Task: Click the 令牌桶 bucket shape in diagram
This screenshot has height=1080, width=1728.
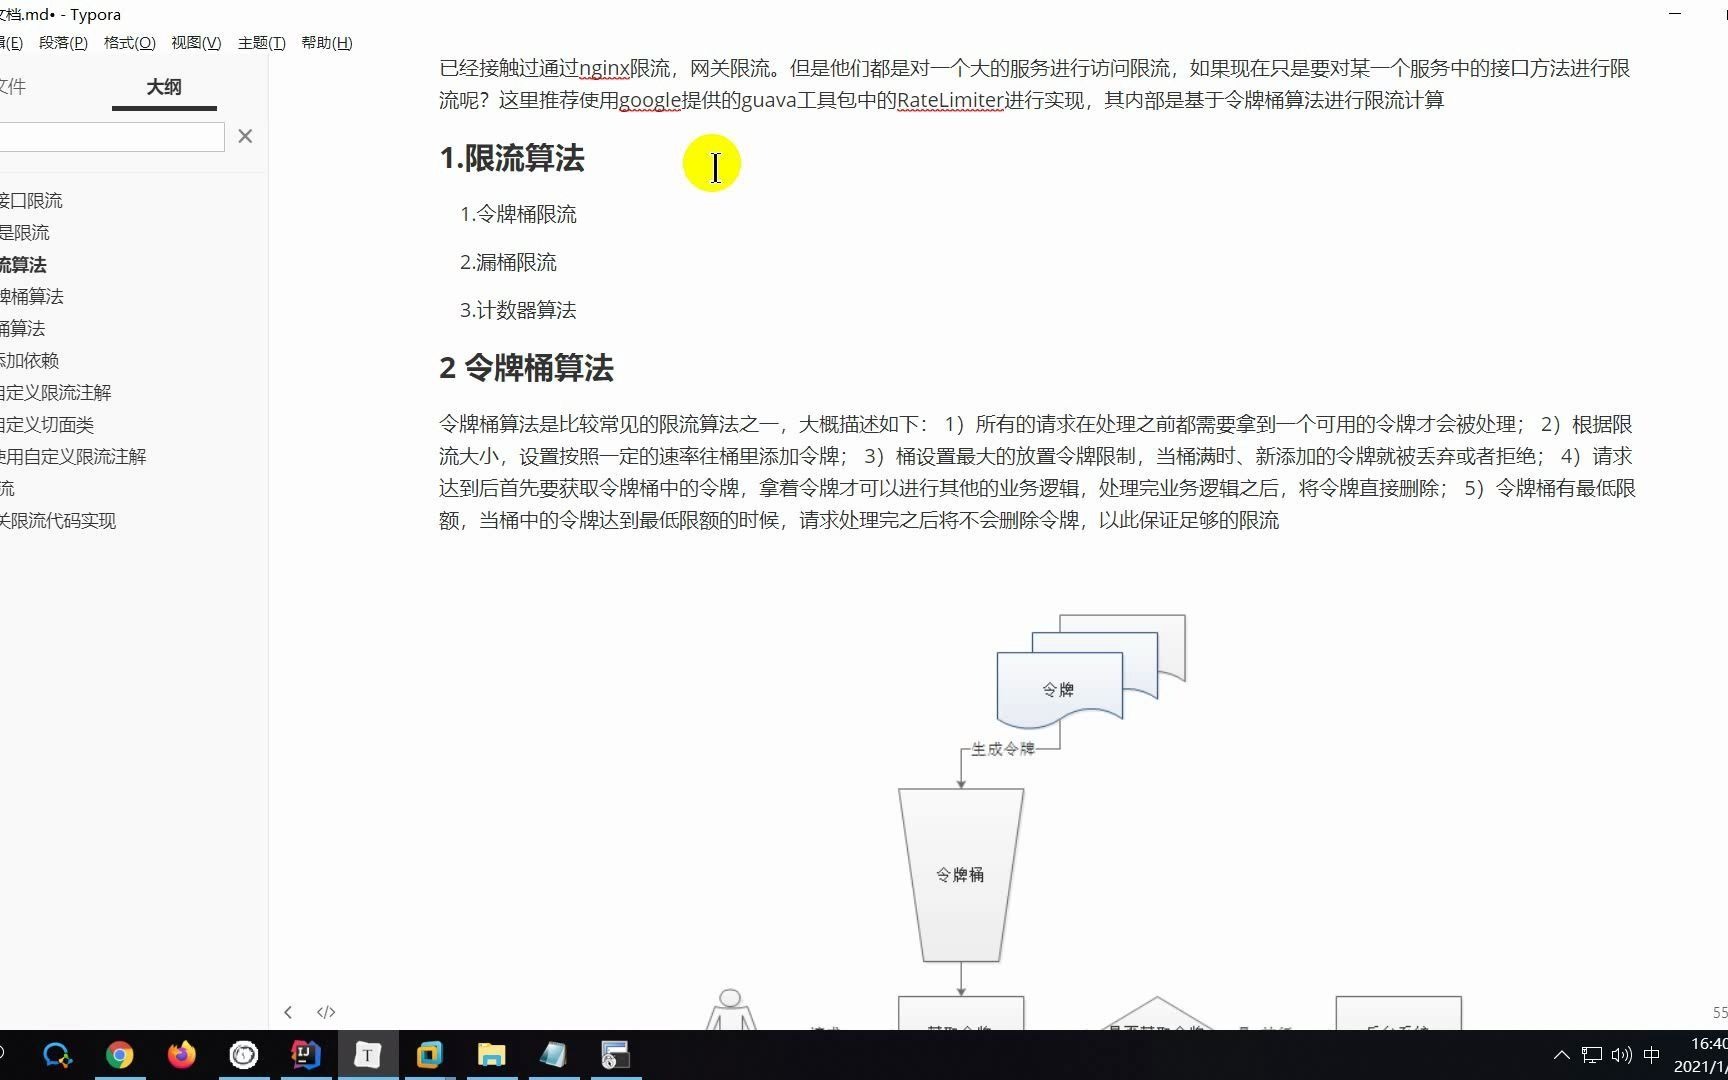Action: pyautogui.click(x=961, y=875)
